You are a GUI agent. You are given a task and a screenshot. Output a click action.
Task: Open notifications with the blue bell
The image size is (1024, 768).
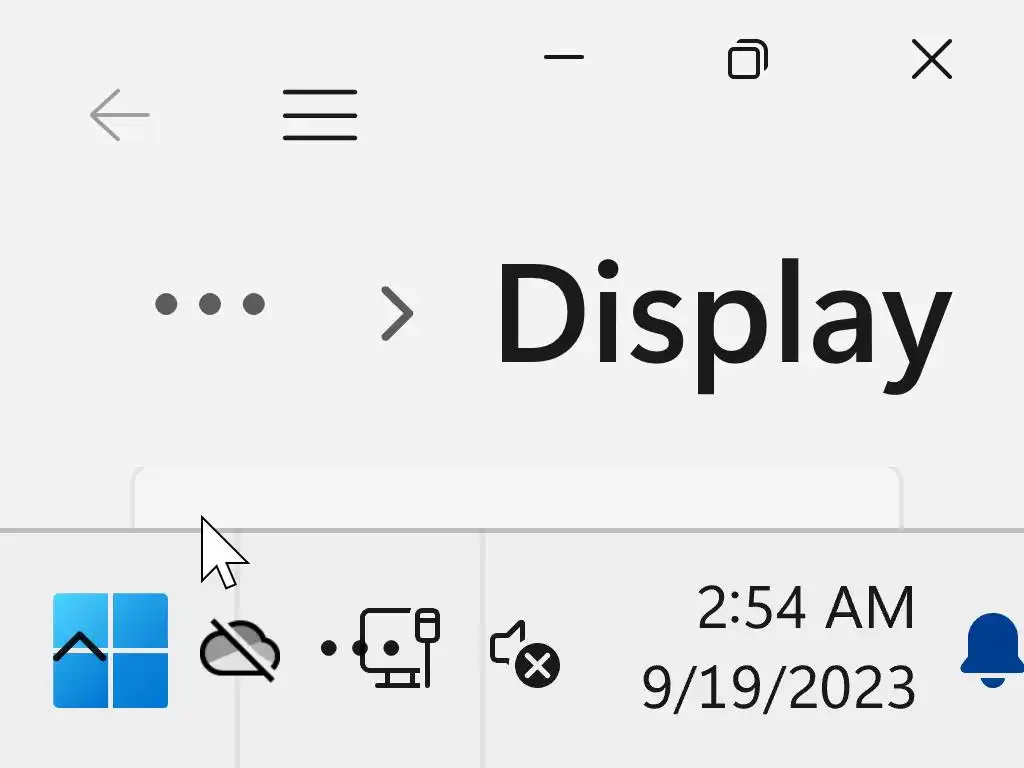click(x=992, y=650)
